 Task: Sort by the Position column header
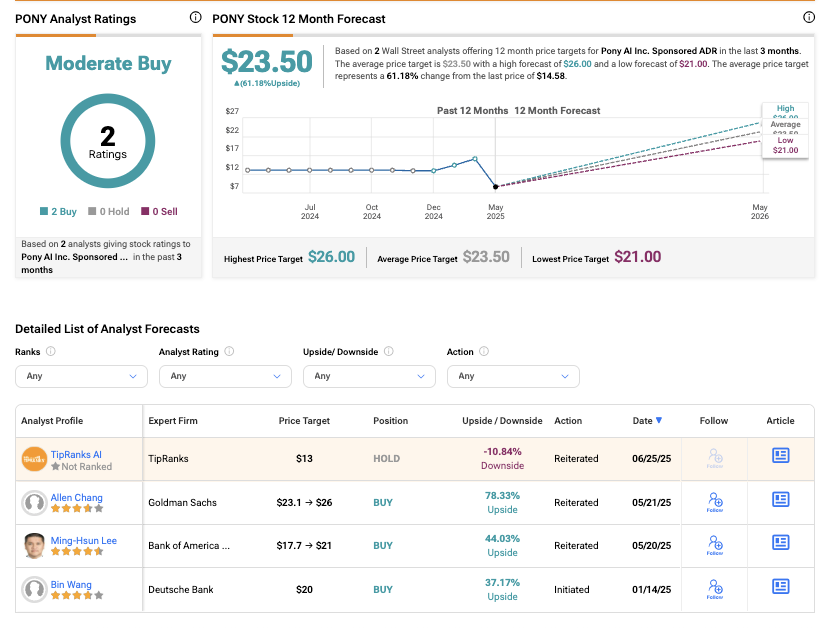tap(391, 421)
